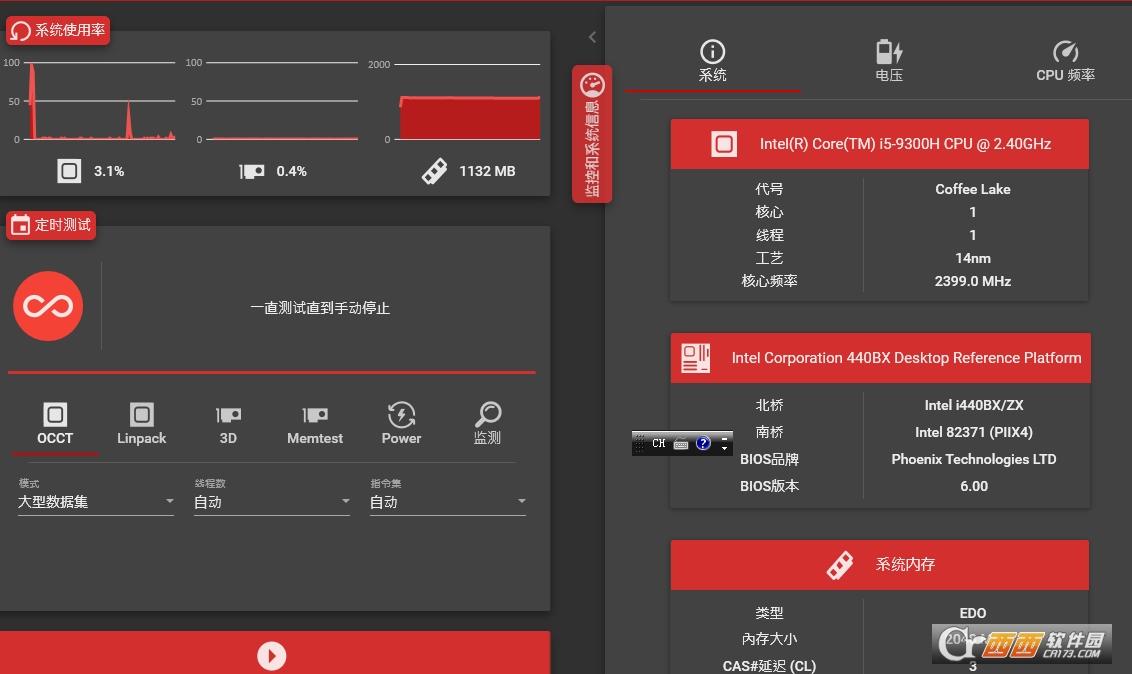Toggle the infinite loop test mode button

48,306
